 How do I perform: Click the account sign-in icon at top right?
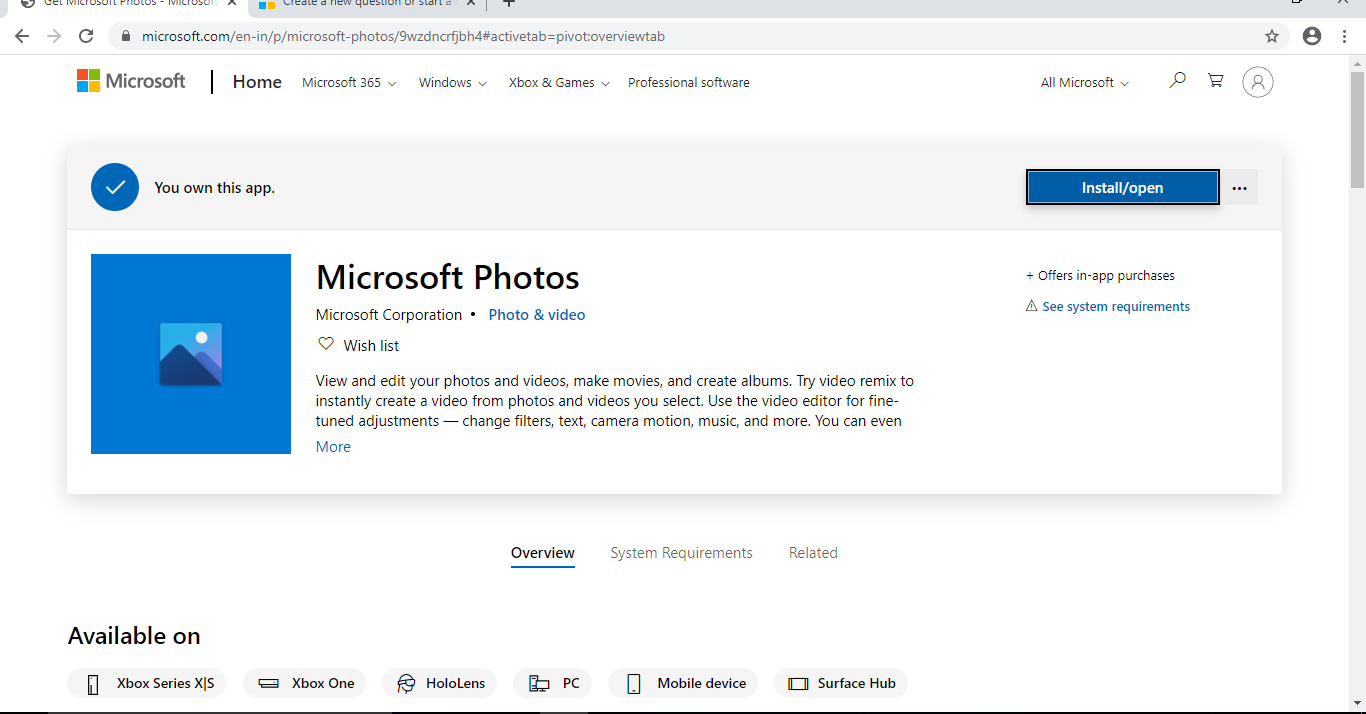click(x=1257, y=81)
